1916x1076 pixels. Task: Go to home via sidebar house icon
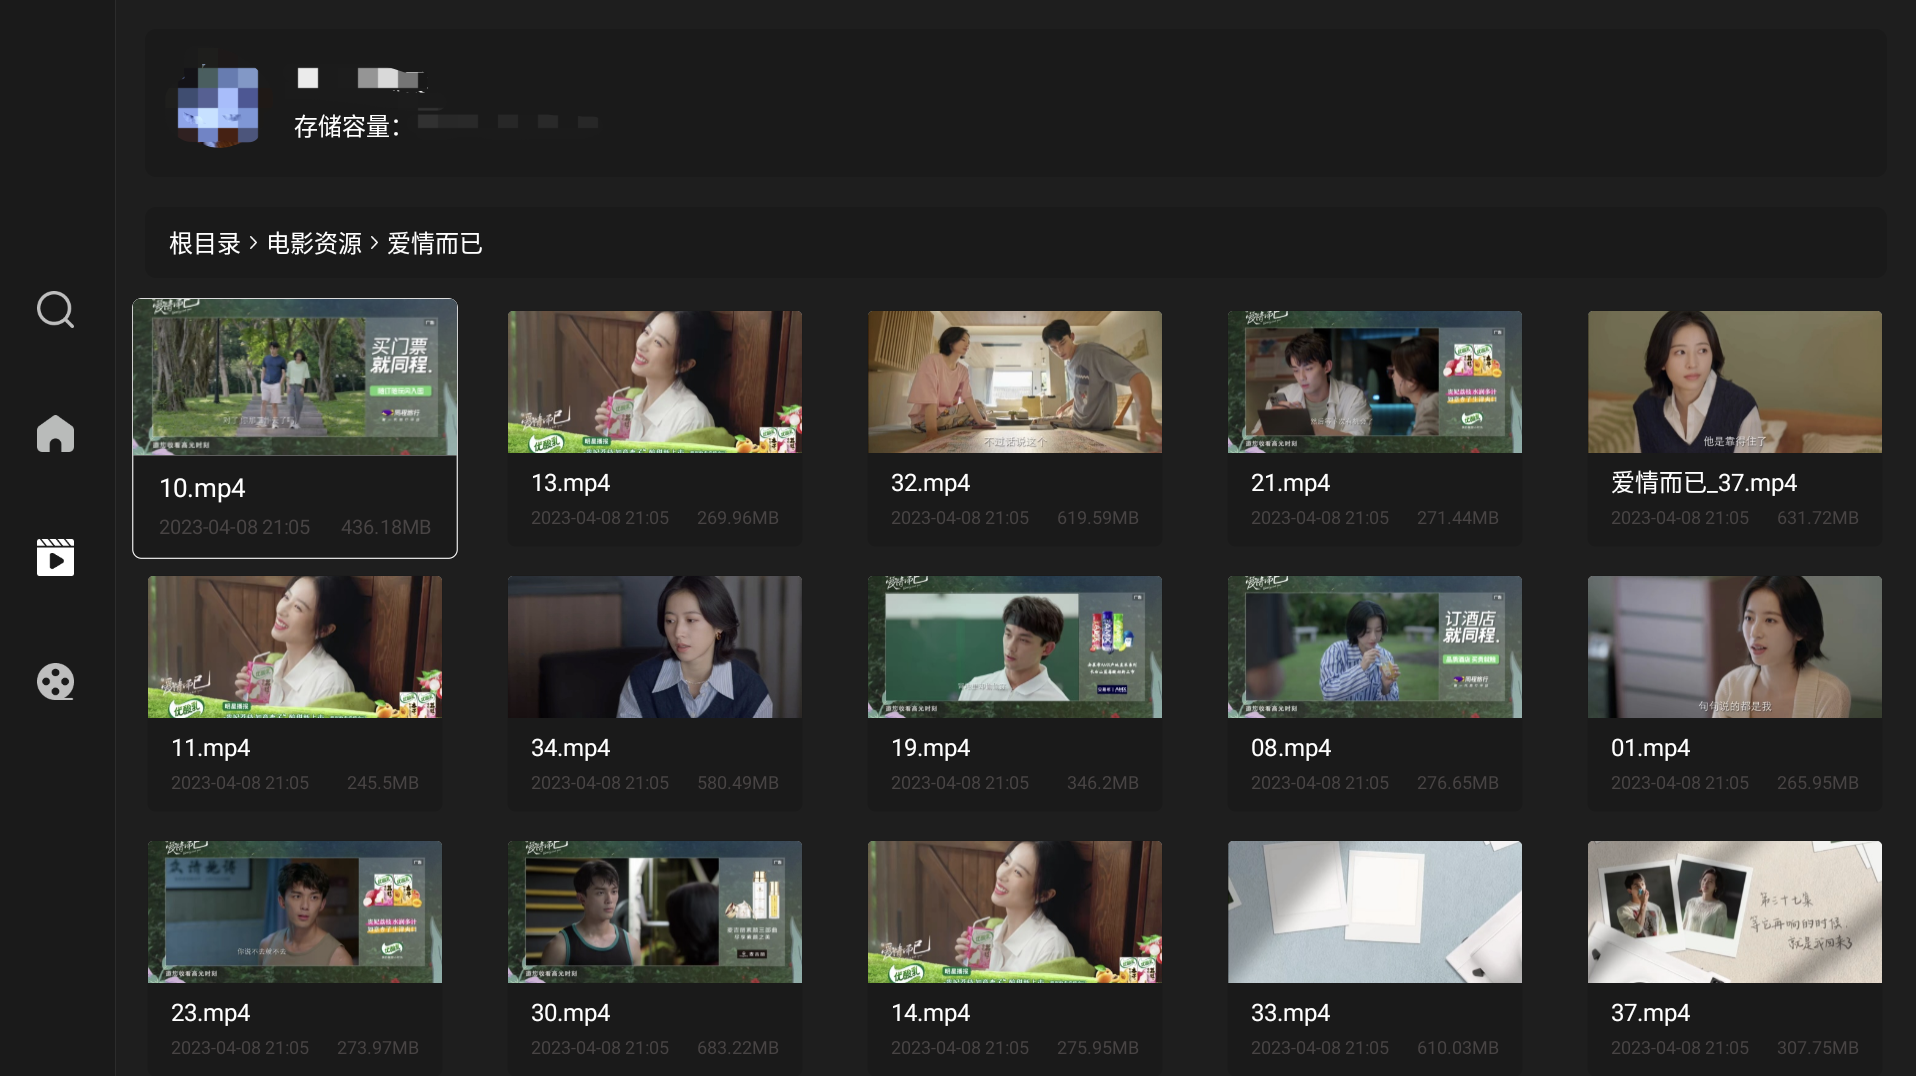pos(55,434)
